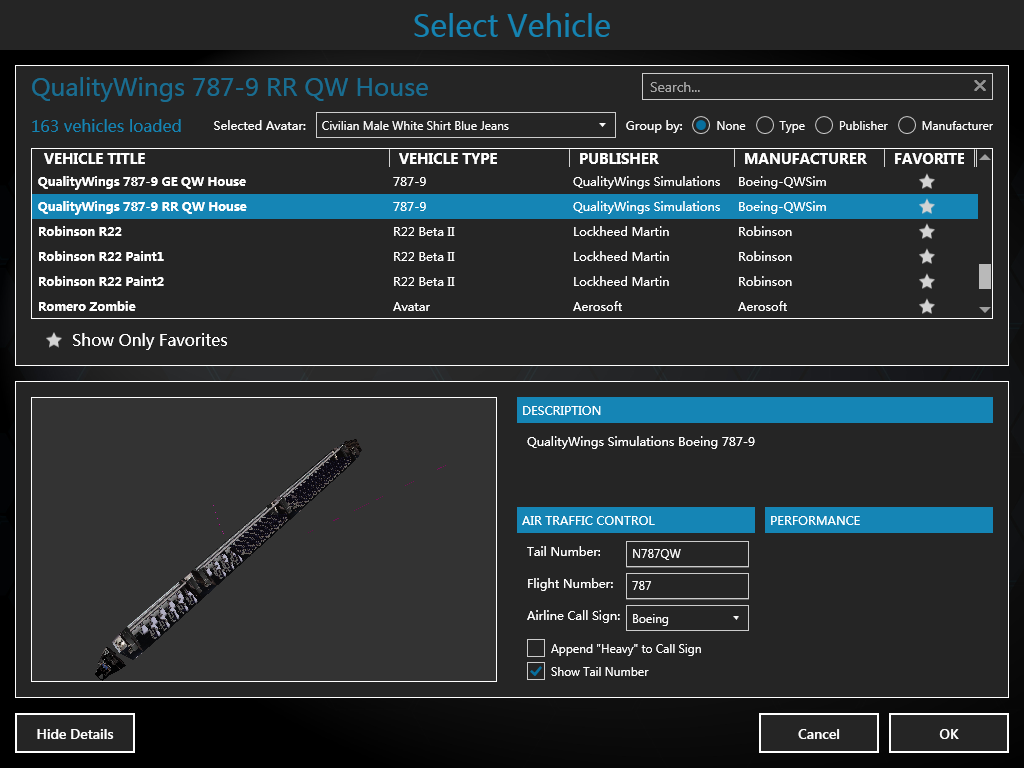1024x768 pixels.
Task: Star the Robinson R22 Paint2 vehicle
Action: (x=927, y=281)
